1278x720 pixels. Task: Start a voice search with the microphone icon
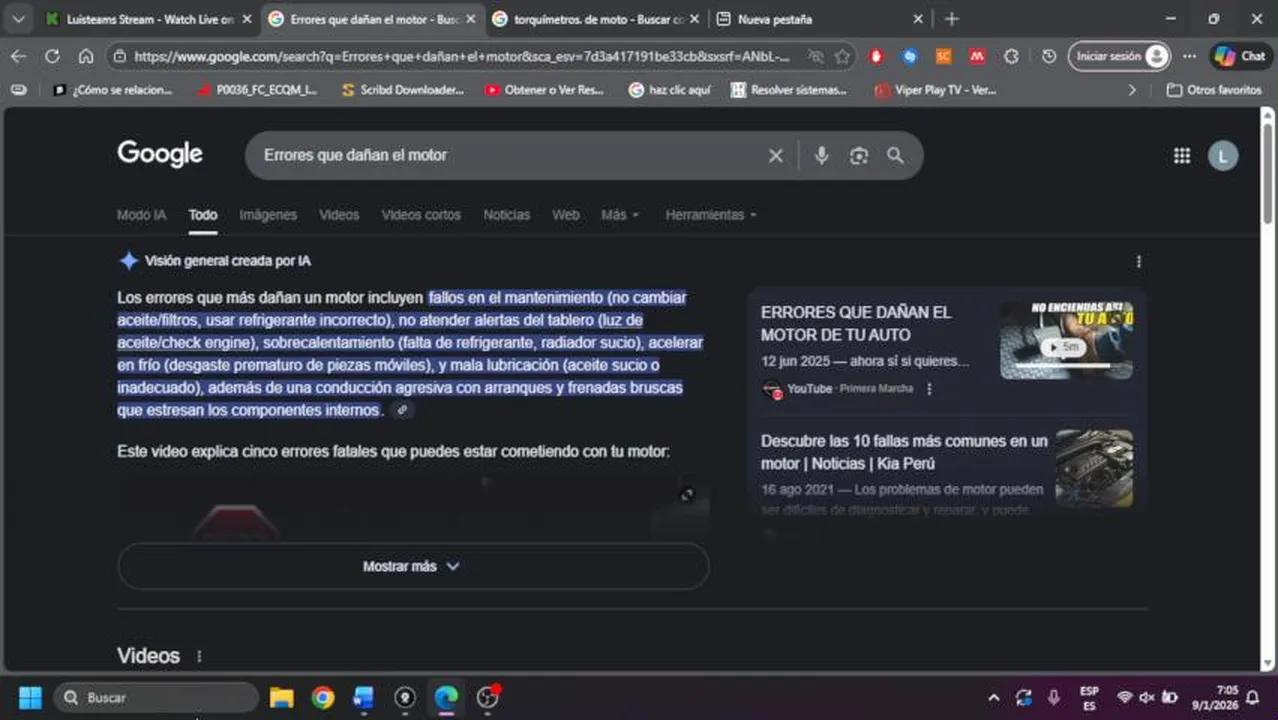(x=821, y=155)
